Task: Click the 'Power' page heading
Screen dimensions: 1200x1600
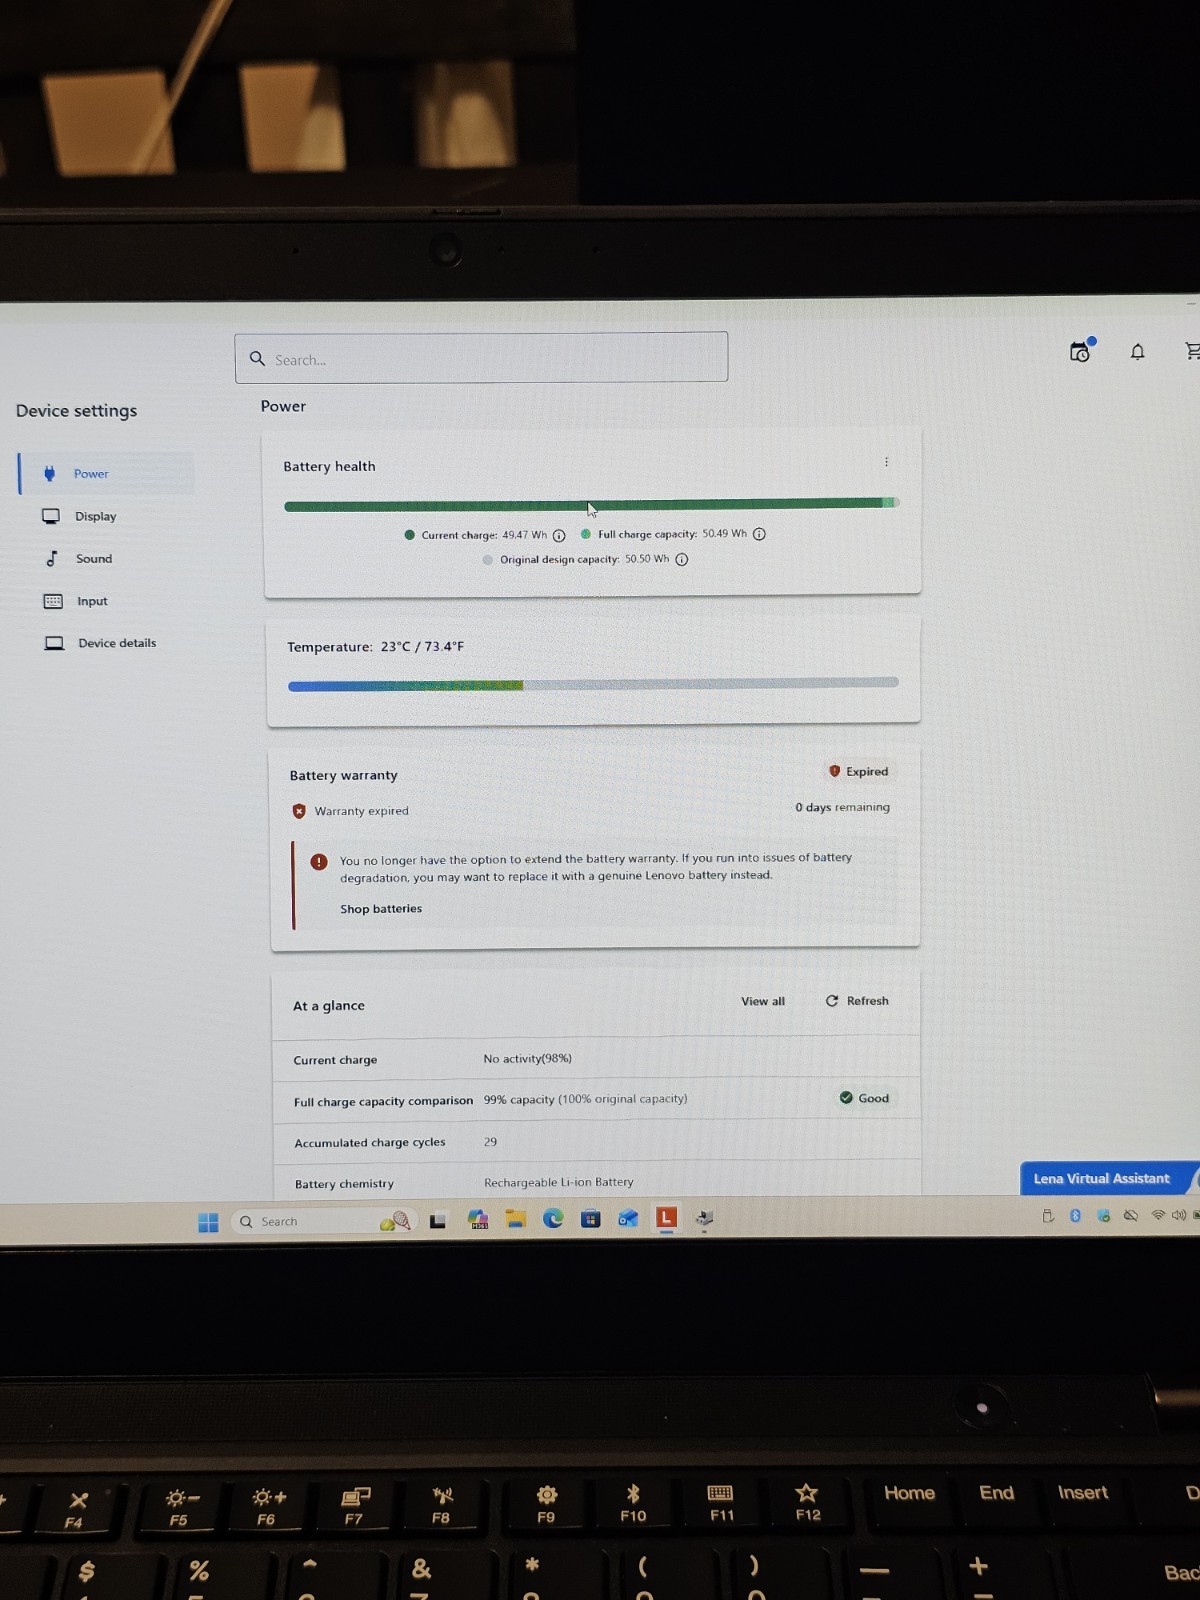Action: click(283, 406)
